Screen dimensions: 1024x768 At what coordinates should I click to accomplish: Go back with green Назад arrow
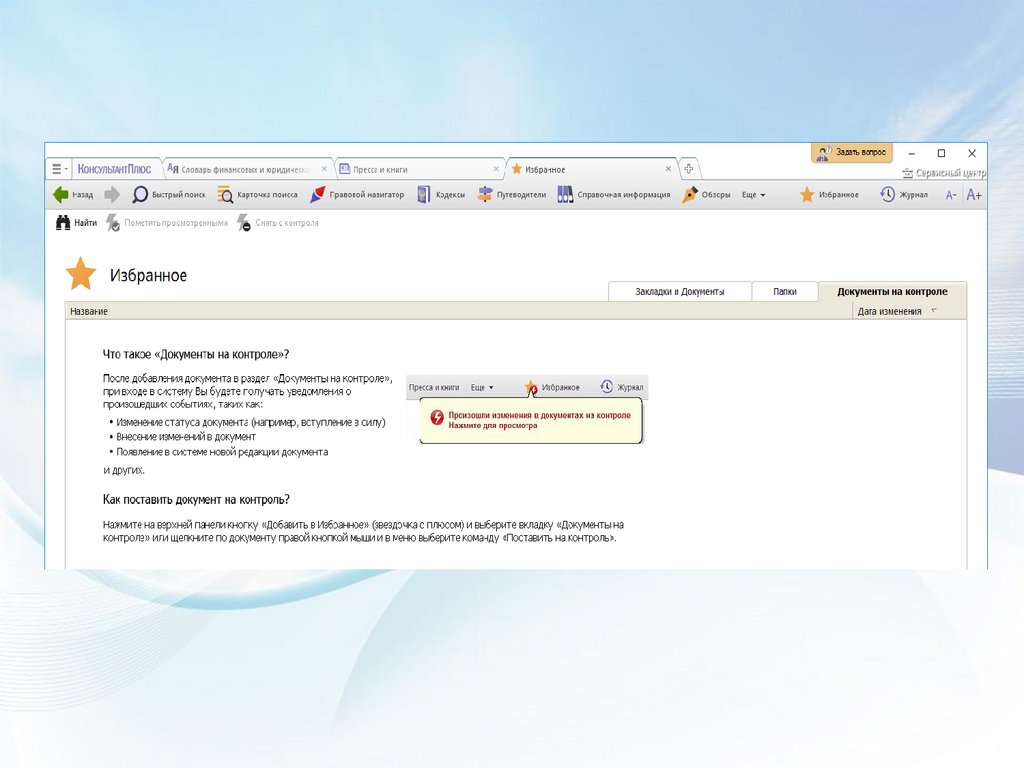click(x=72, y=195)
